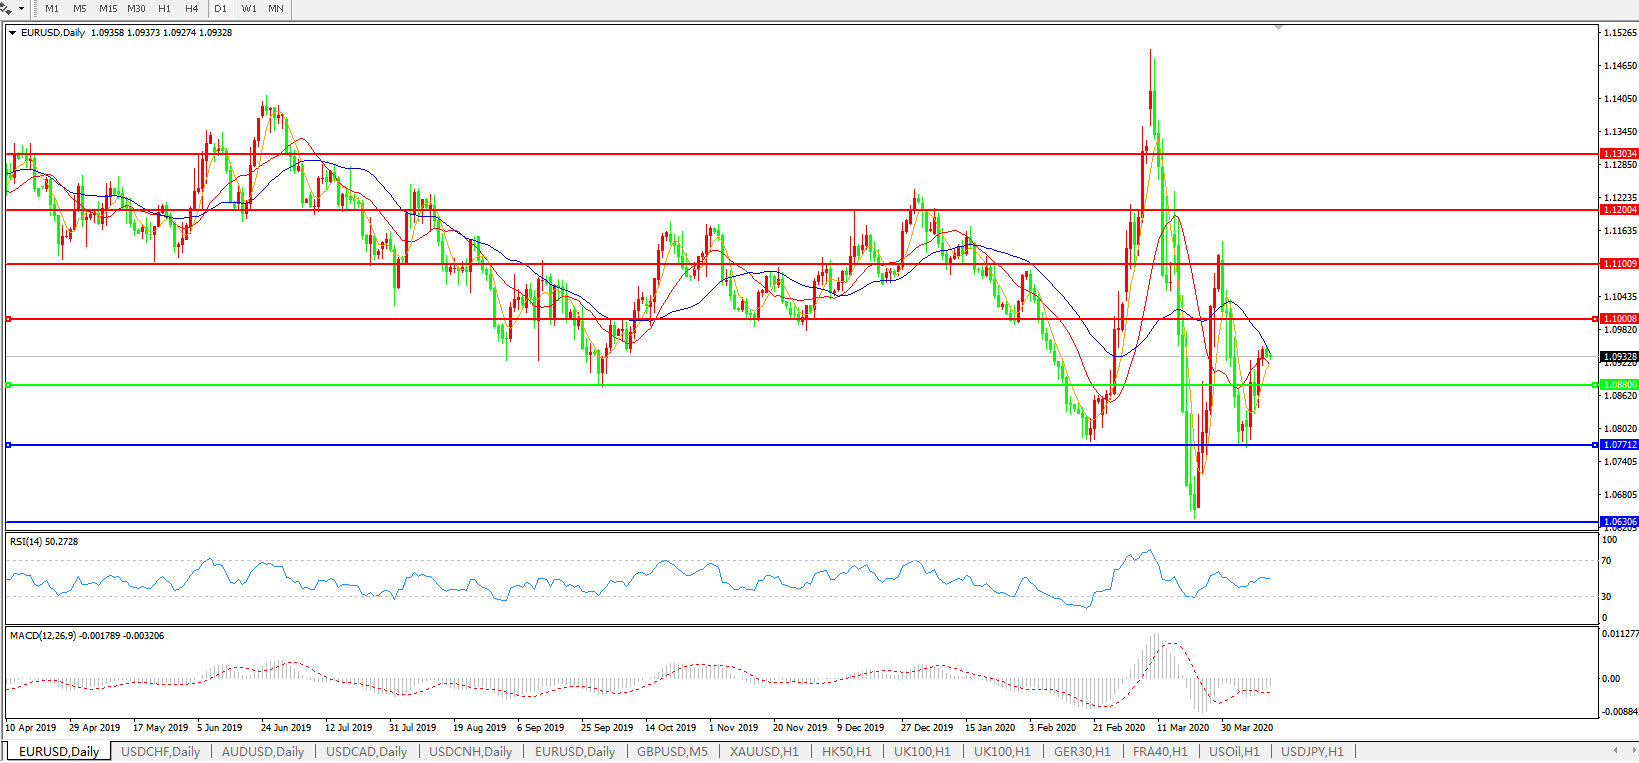Viewport: 1639px width, 763px height.
Task: Select the M15 timeframe button
Action: (x=108, y=8)
